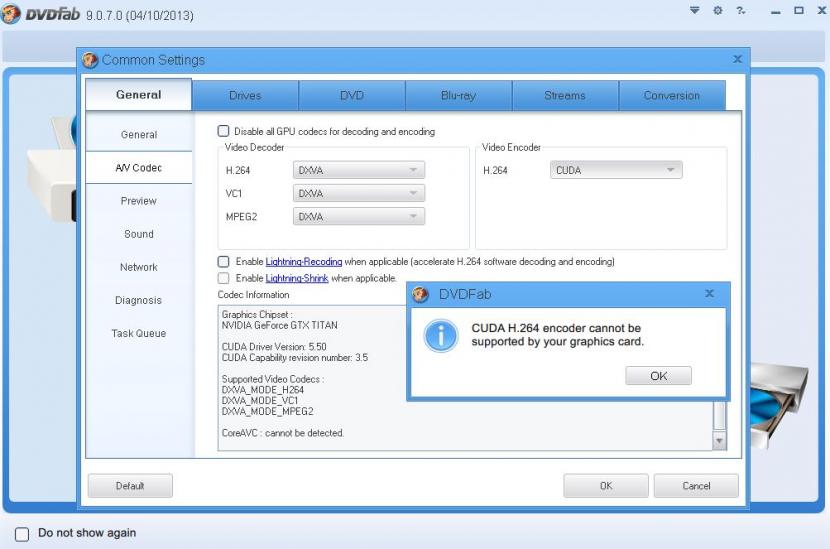
Task: Check the Do not show again box
Action: pyautogui.click(x=22, y=534)
